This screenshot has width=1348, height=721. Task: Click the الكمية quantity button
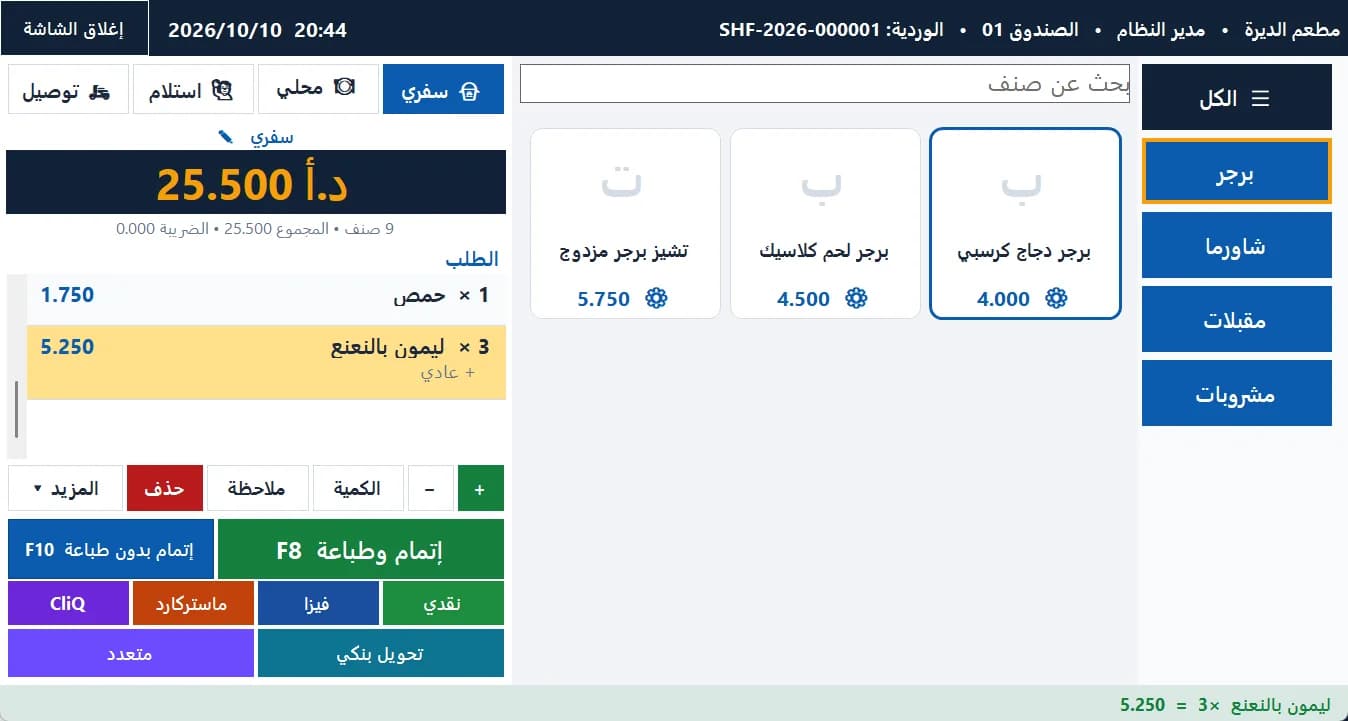pos(358,489)
